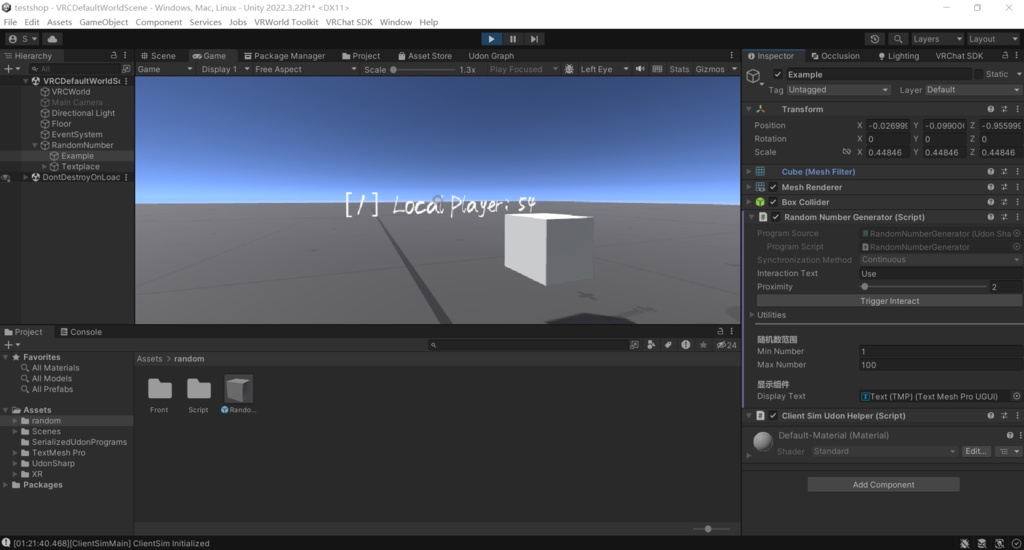Open Transform component help icon
Image resolution: width=1024 pixels, height=550 pixels.
(991, 109)
